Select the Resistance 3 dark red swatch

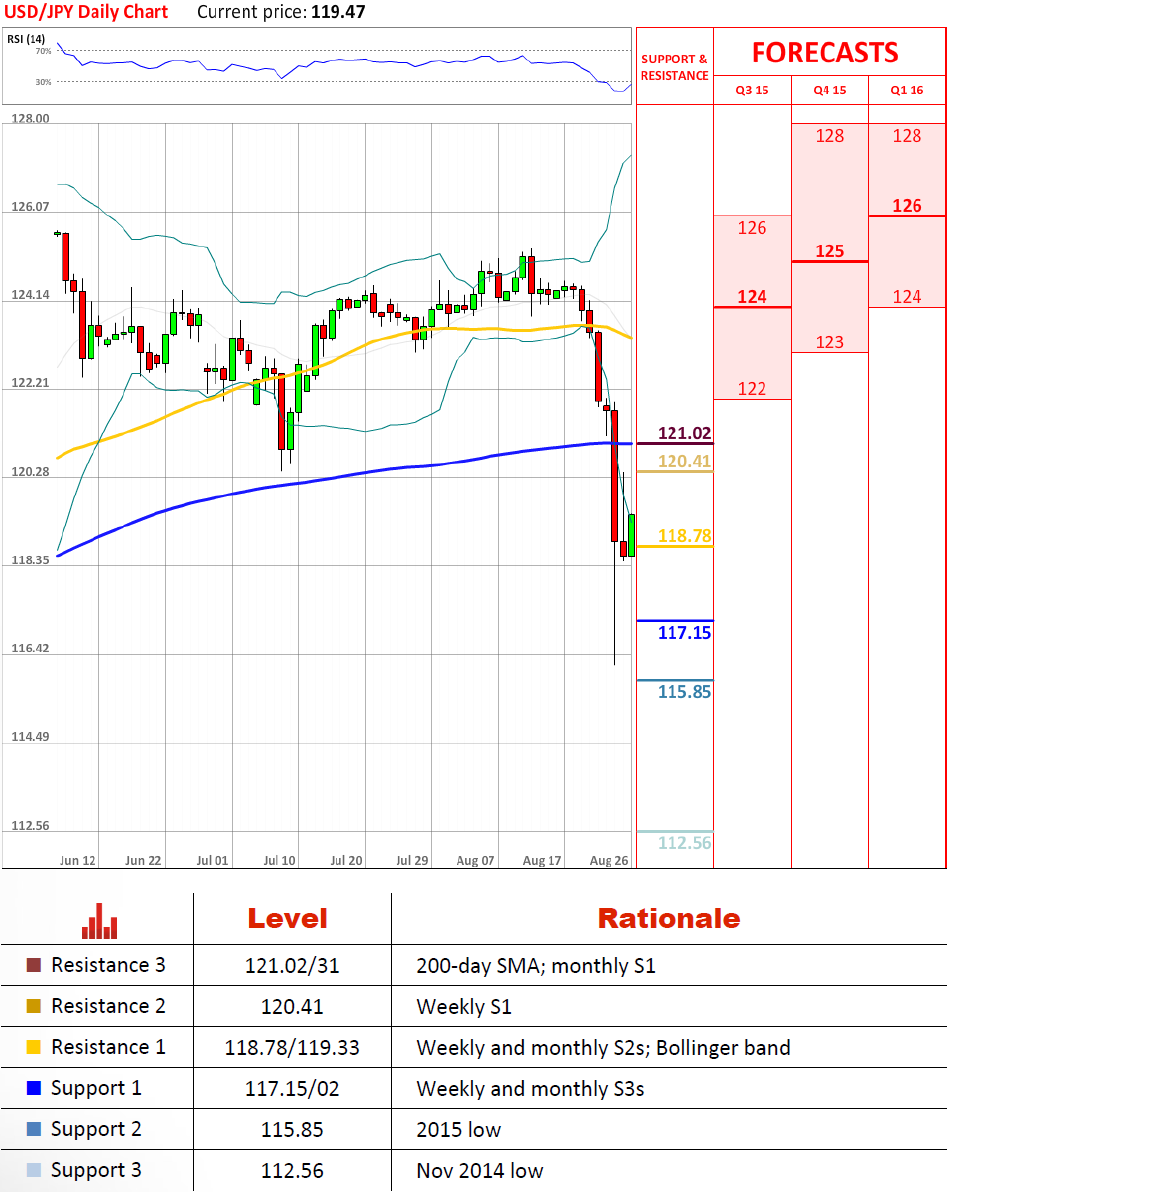pyautogui.click(x=33, y=965)
